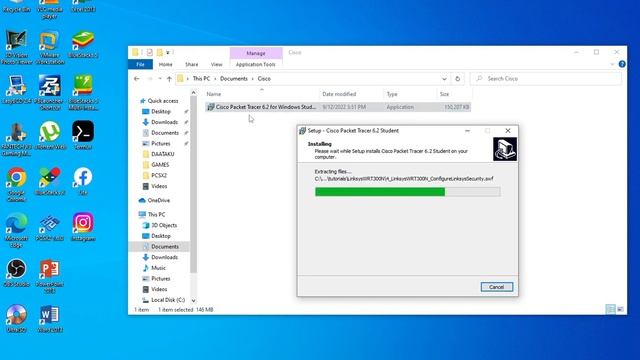Open the File menu in Explorer
Screen dimensions: 640x360
click(140, 64)
